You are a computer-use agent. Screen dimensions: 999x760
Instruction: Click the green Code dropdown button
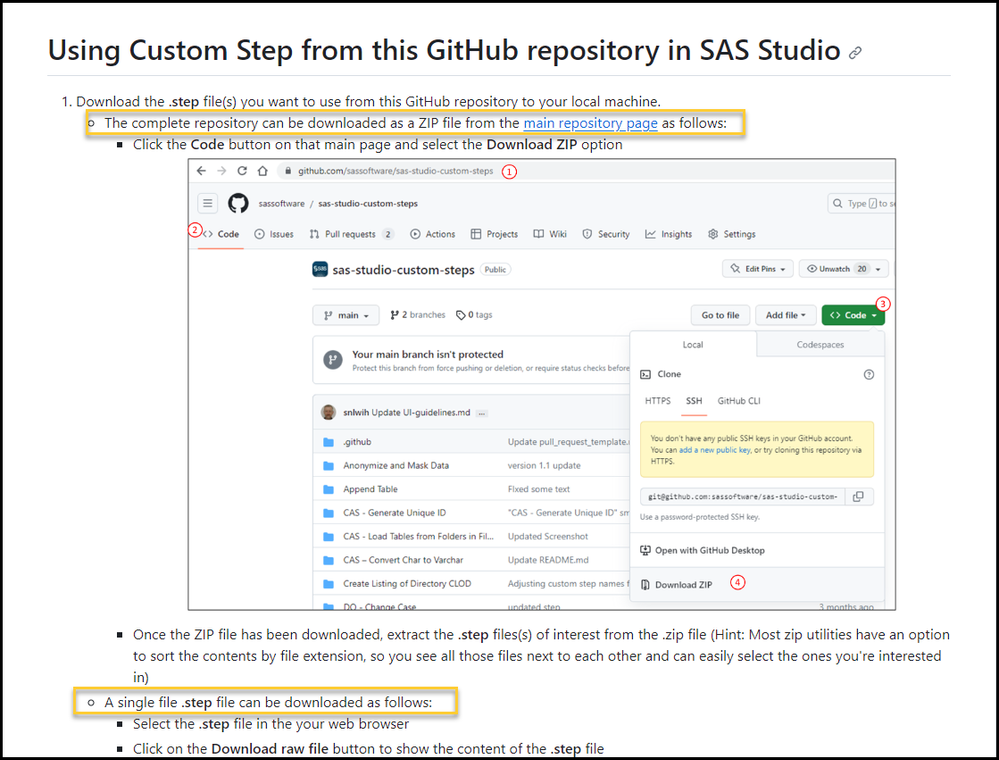coord(853,315)
